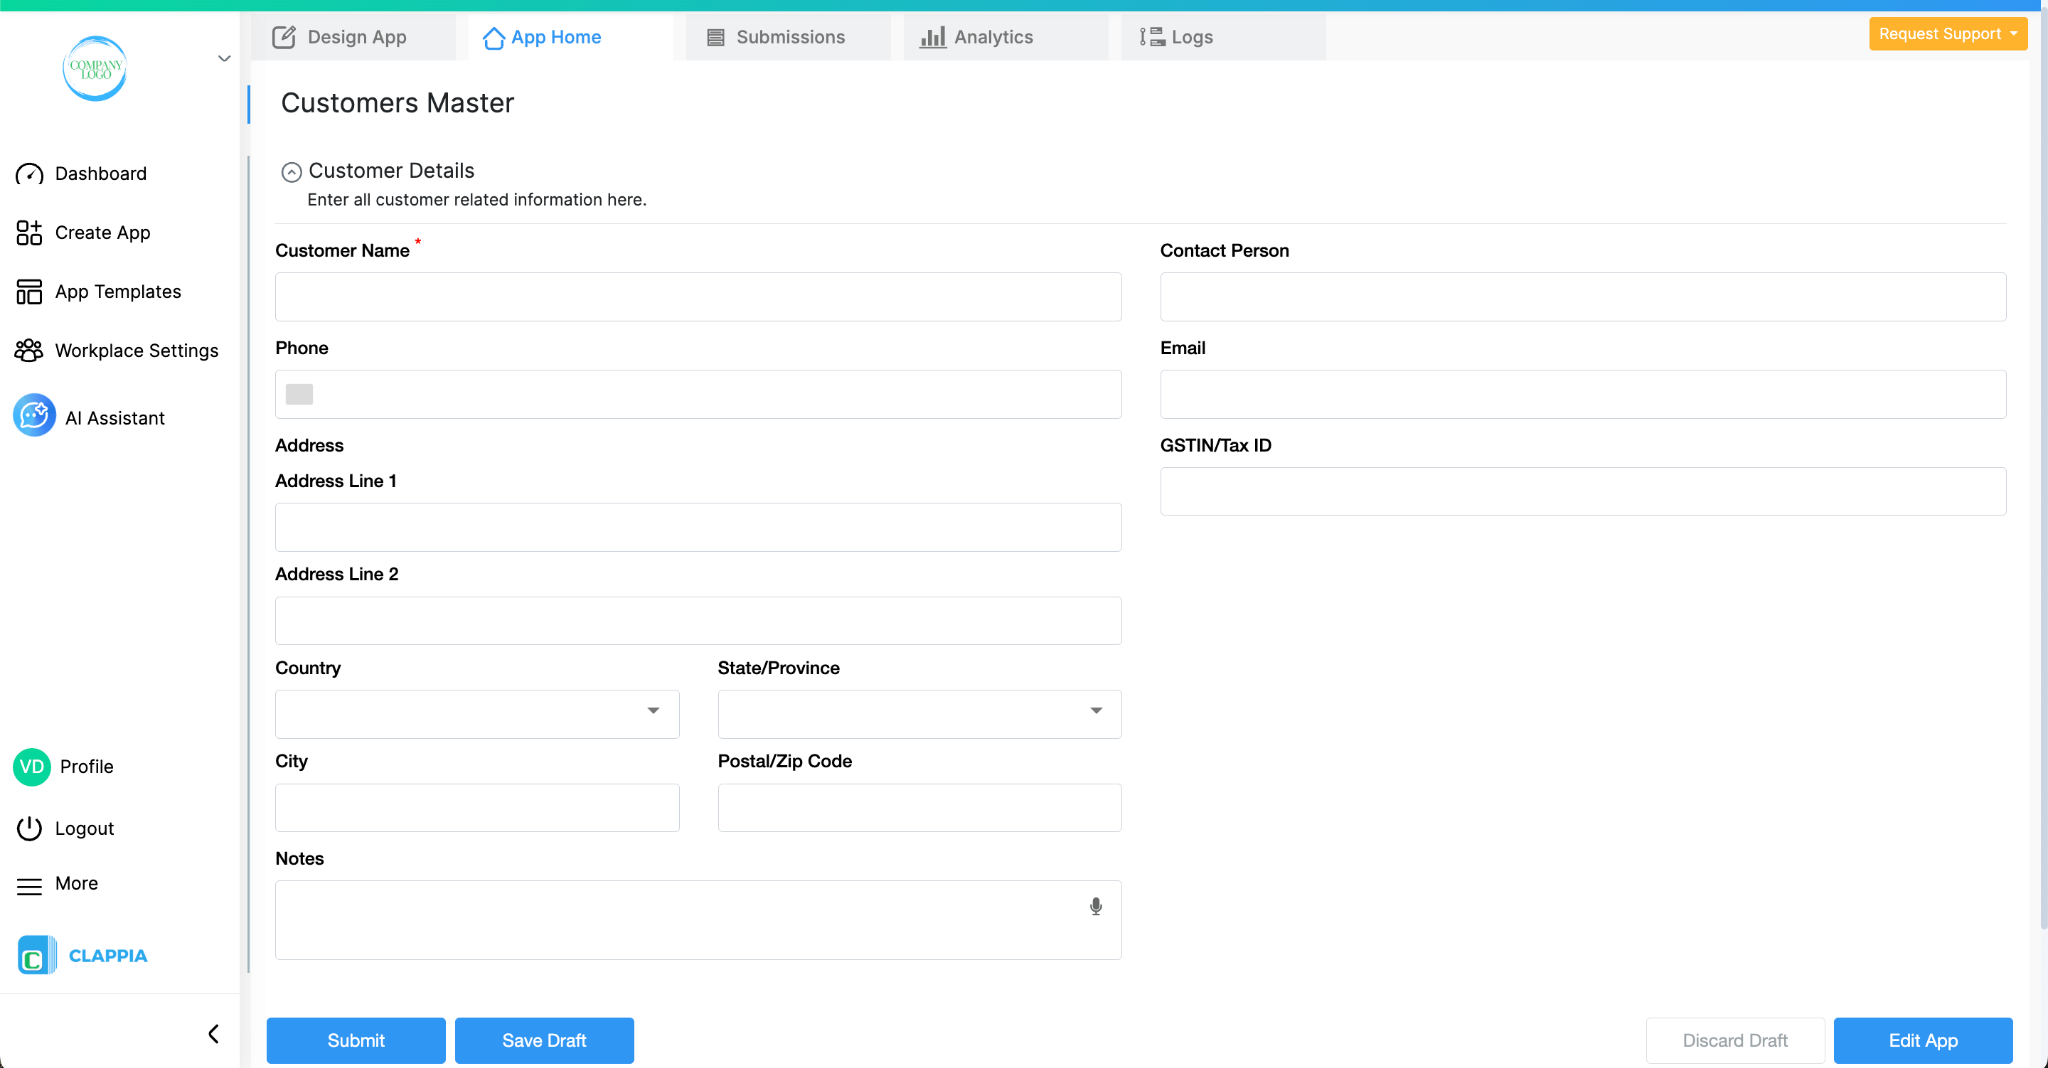Submit the customer form
Viewport: 2048px width, 1068px height.
355,1040
